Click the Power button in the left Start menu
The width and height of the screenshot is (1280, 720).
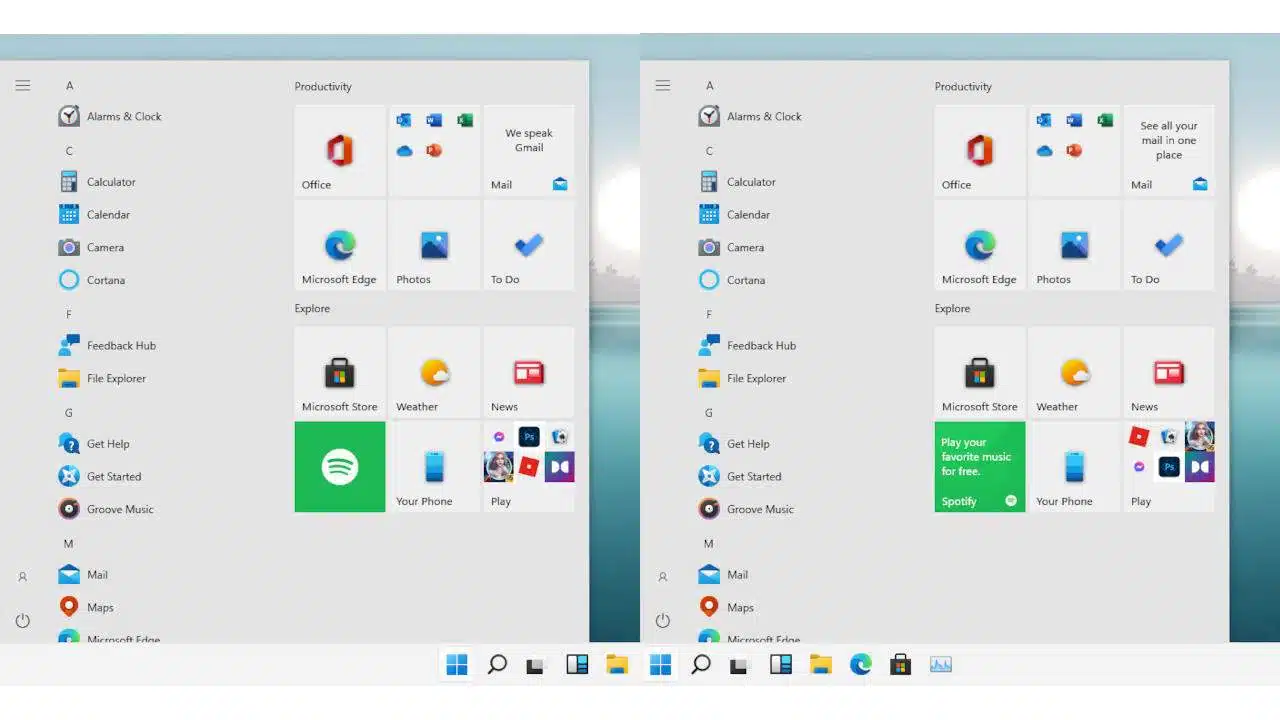point(23,621)
